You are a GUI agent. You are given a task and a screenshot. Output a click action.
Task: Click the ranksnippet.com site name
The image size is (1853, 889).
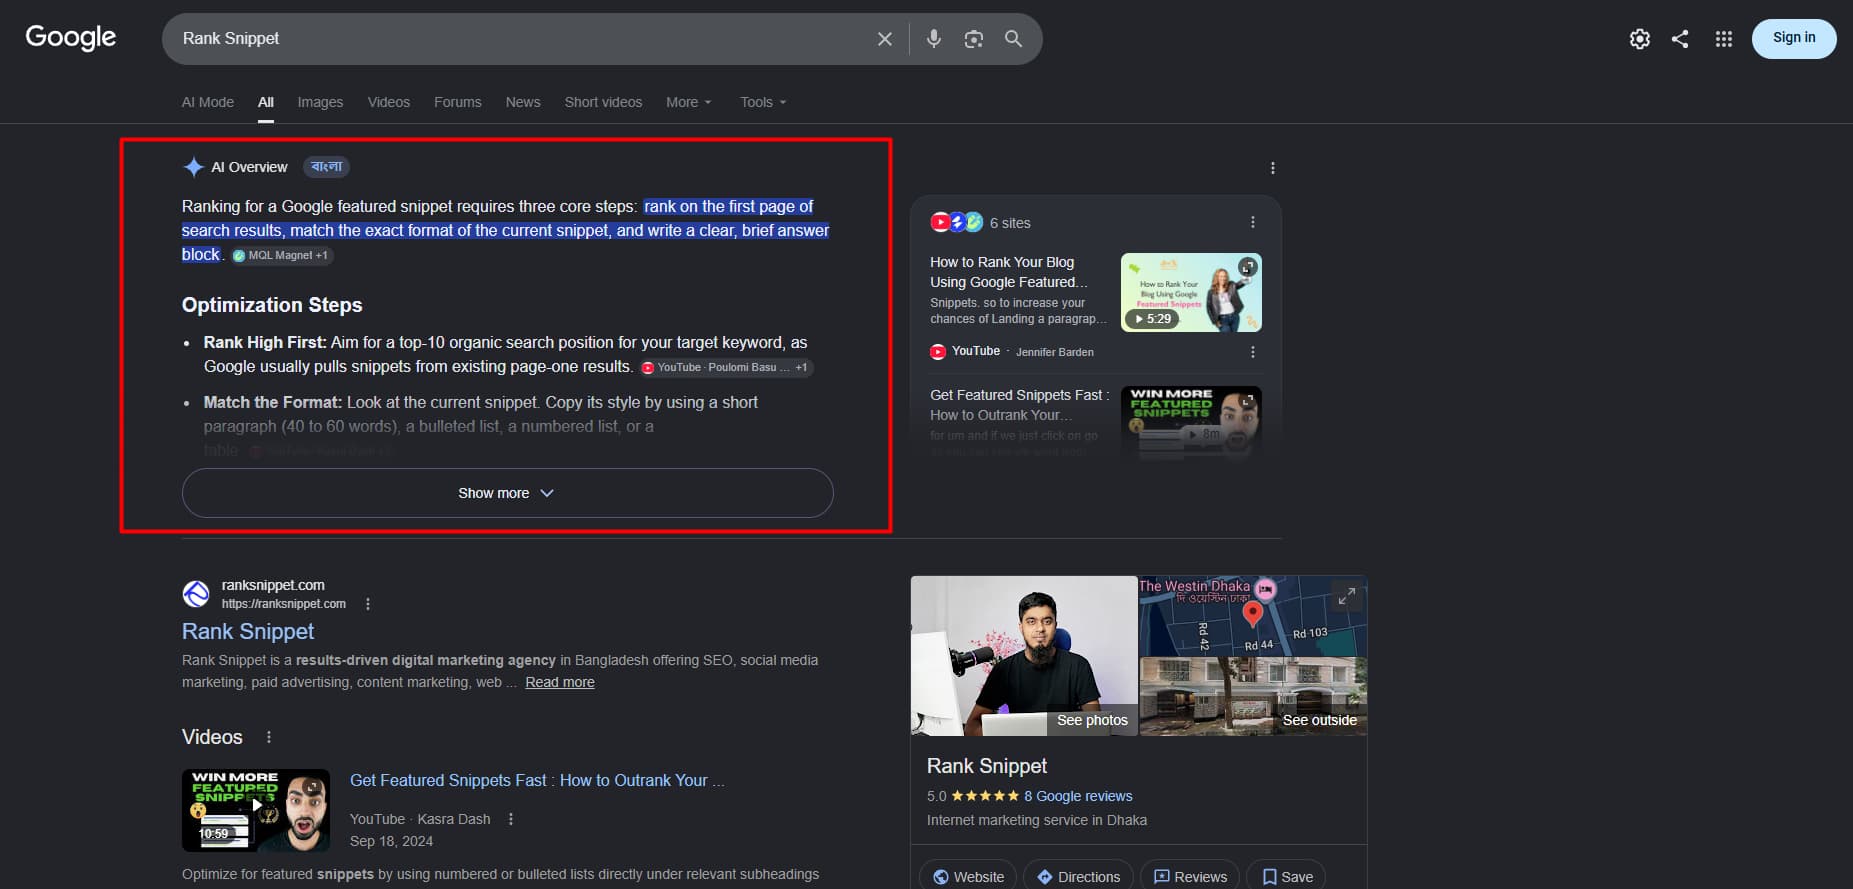(273, 585)
